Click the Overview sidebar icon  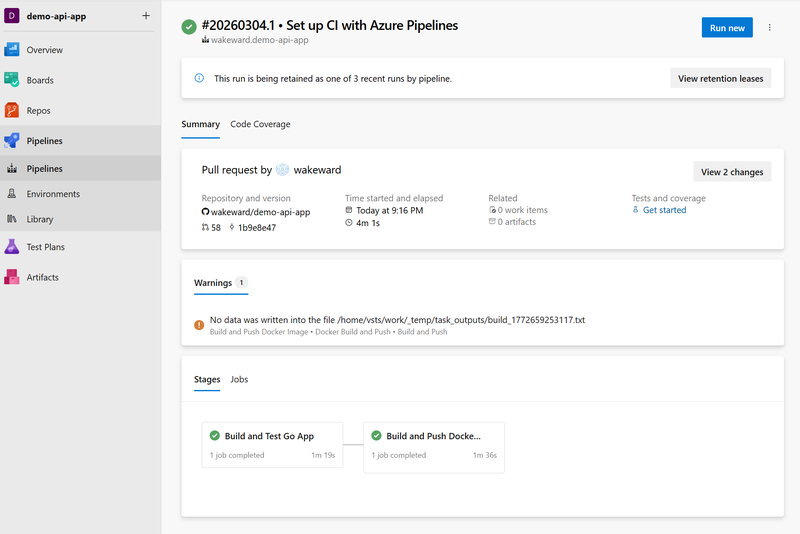(12, 49)
